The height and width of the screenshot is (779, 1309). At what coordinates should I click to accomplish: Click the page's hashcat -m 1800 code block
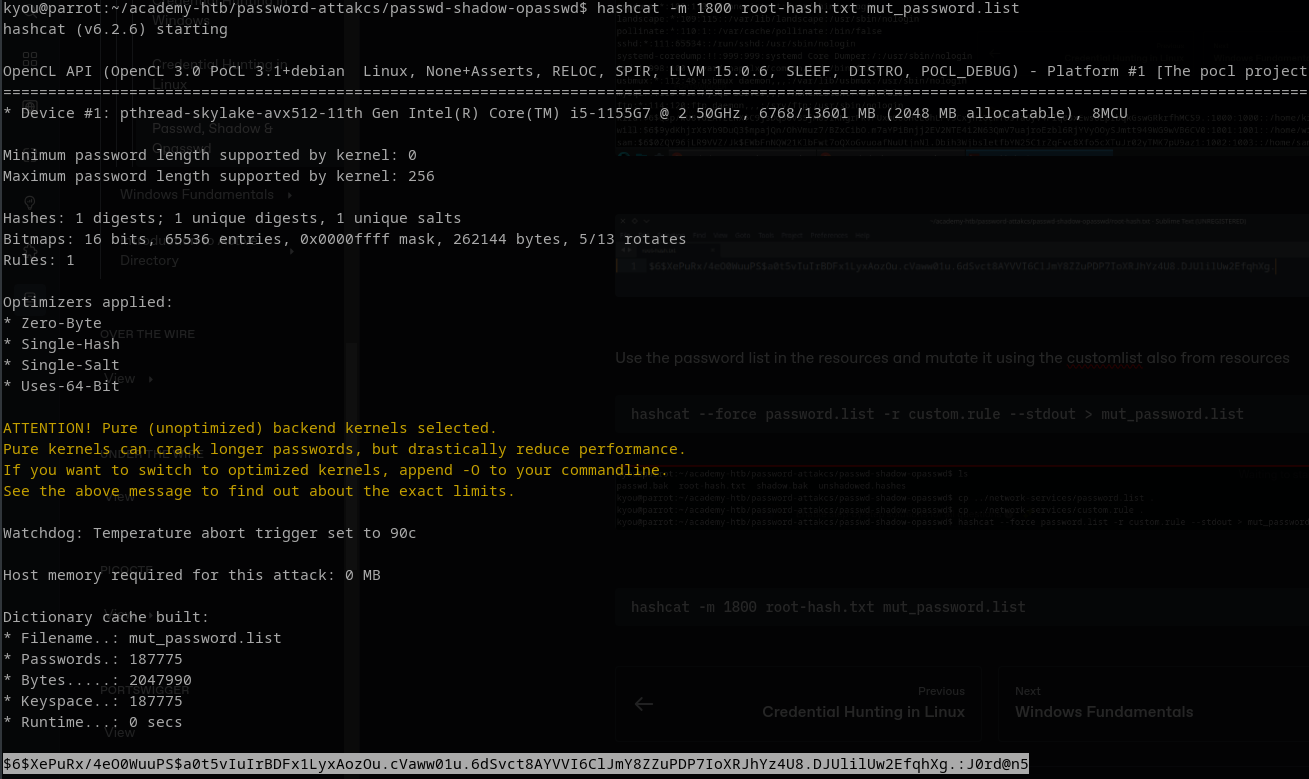960,607
